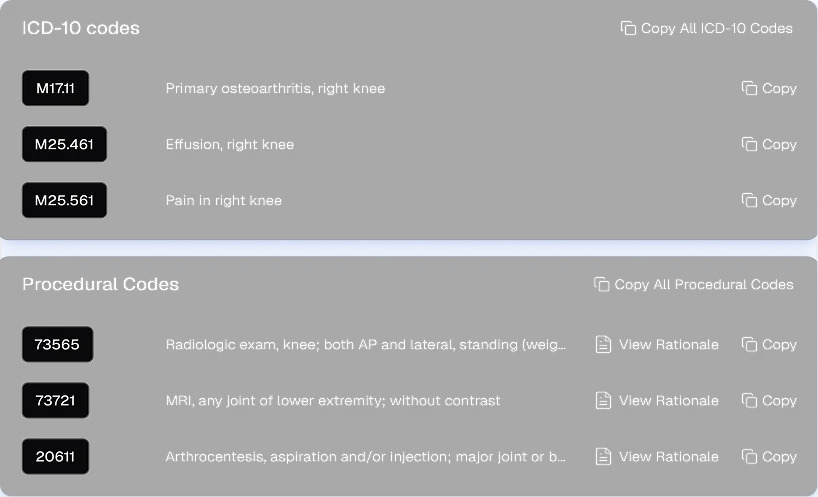Select the M25.461 code badge
Viewport: 818px width, 497px height.
pyautogui.click(x=64, y=144)
